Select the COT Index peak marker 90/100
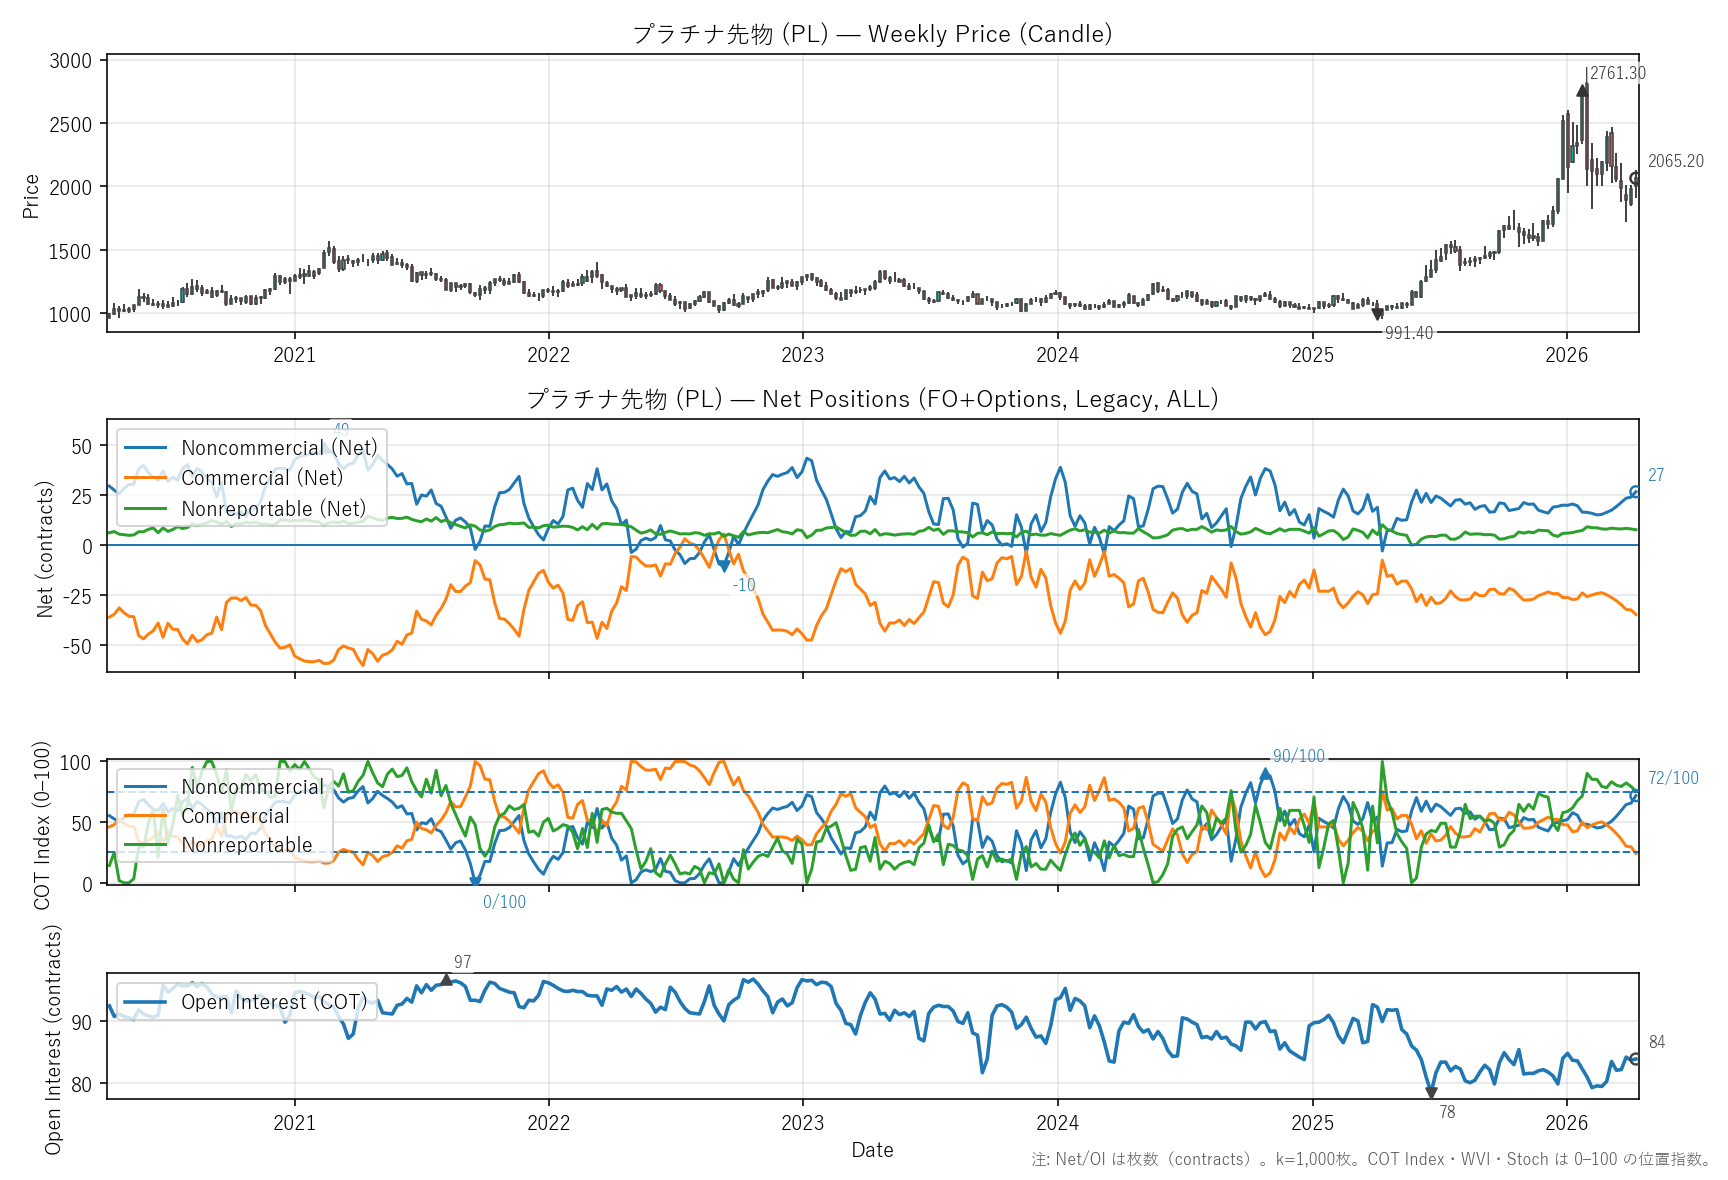 tap(1265, 773)
